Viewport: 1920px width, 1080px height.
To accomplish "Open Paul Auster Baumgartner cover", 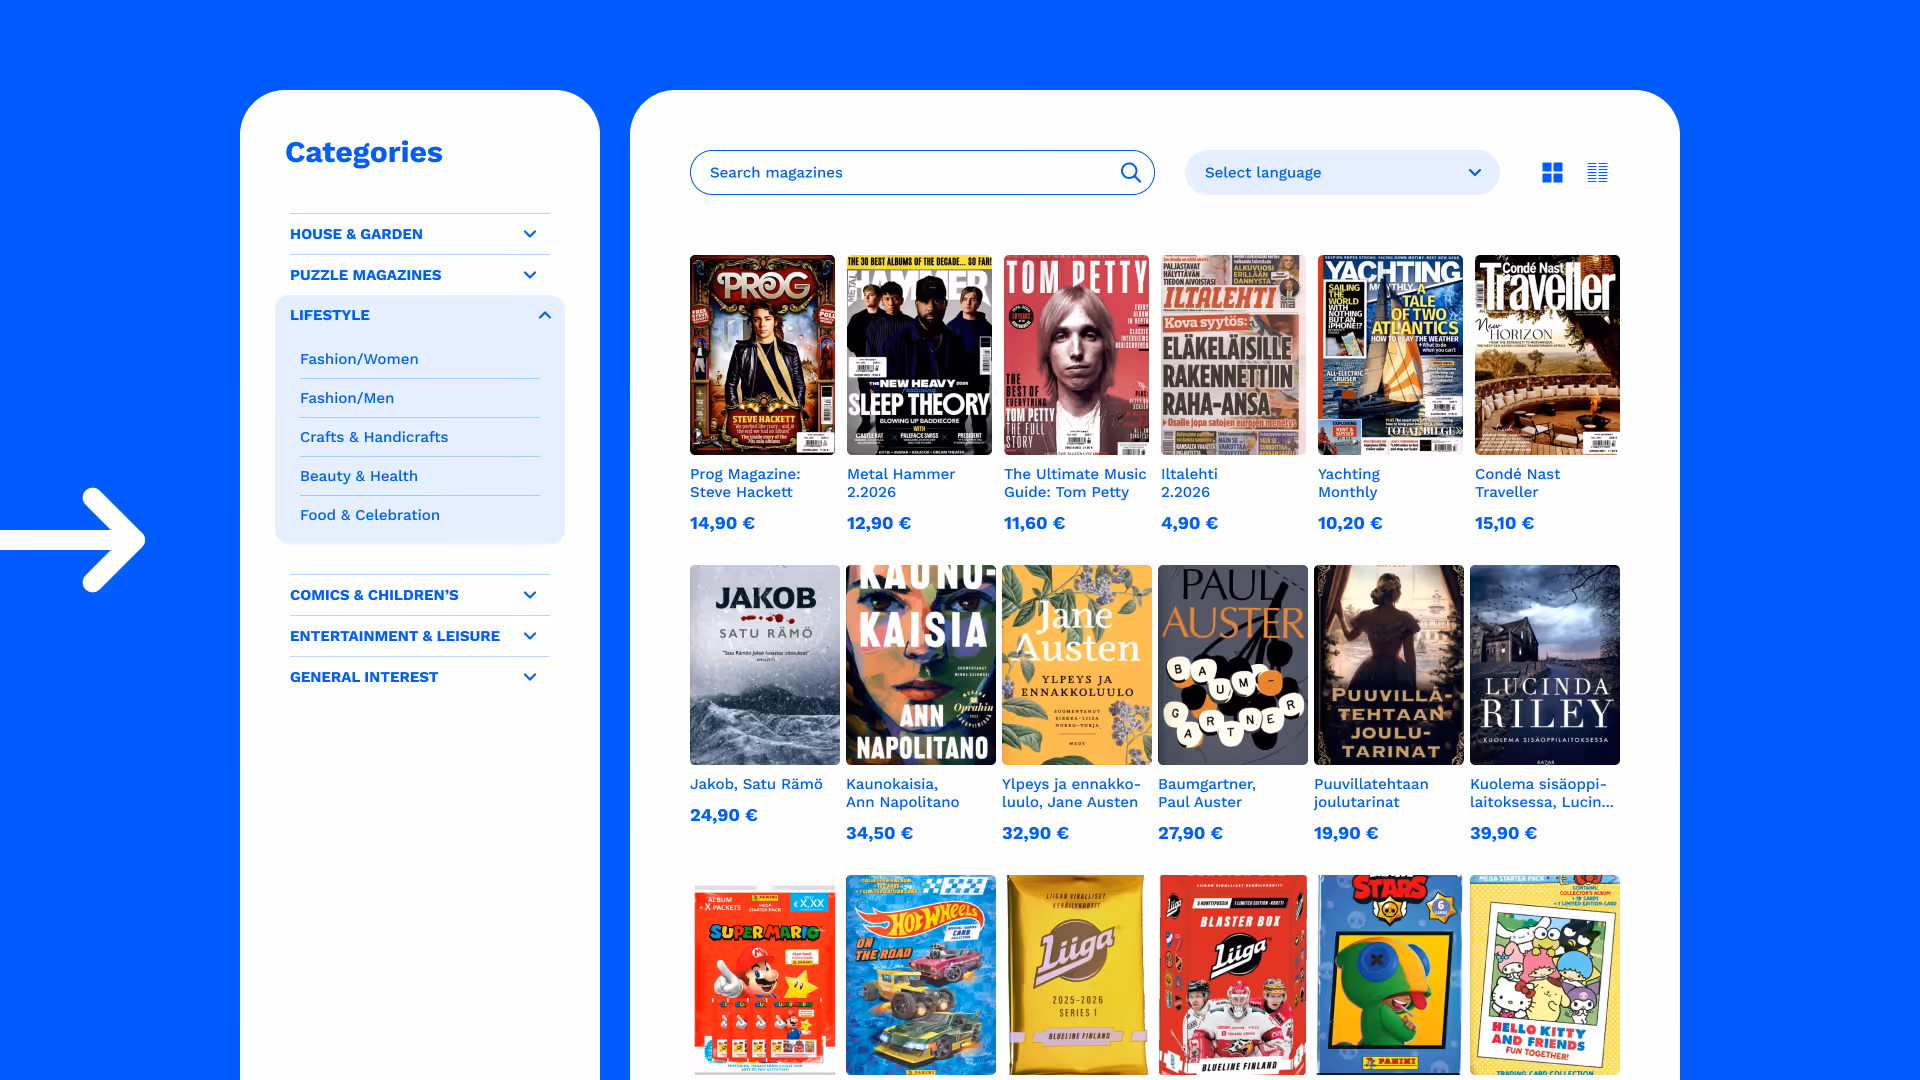I will (x=1233, y=665).
